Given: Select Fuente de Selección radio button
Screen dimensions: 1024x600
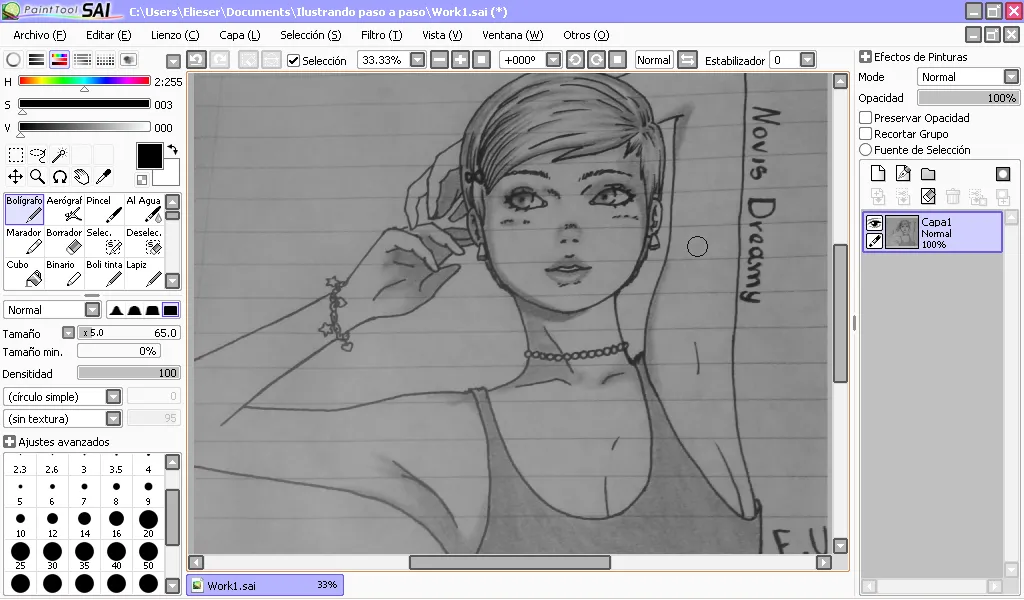Looking at the screenshot, I should coord(865,150).
